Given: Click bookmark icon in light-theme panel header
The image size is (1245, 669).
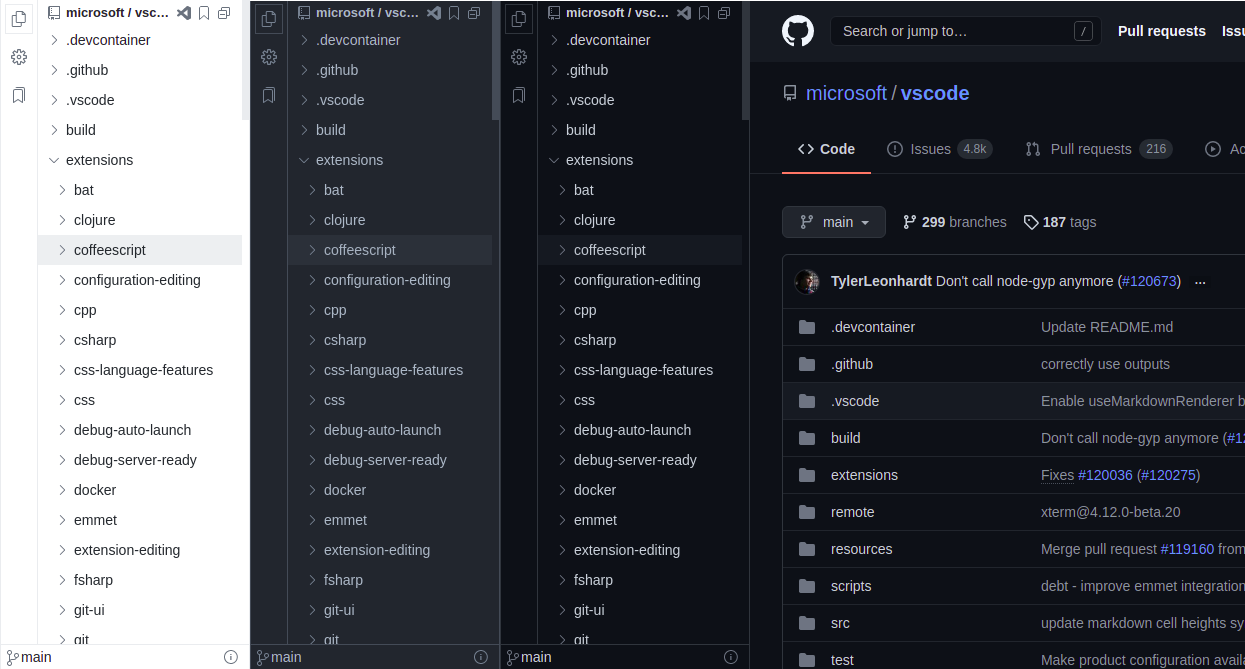Looking at the screenshot, I should click(204, 13).
